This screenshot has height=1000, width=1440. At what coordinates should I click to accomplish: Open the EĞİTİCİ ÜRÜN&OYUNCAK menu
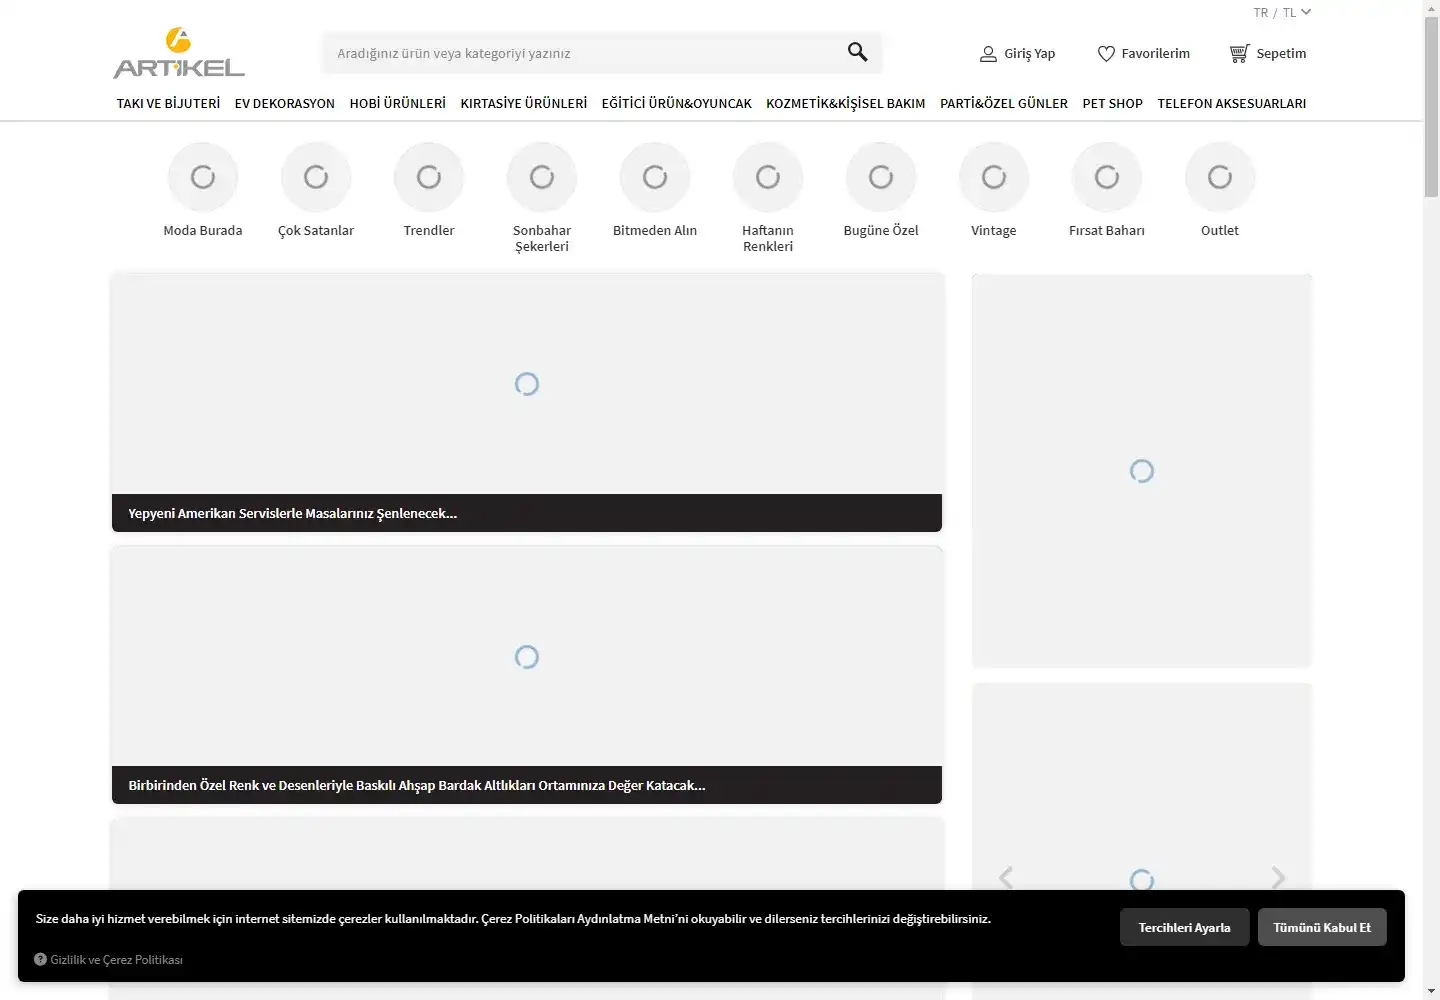click(x=677, y=103)
